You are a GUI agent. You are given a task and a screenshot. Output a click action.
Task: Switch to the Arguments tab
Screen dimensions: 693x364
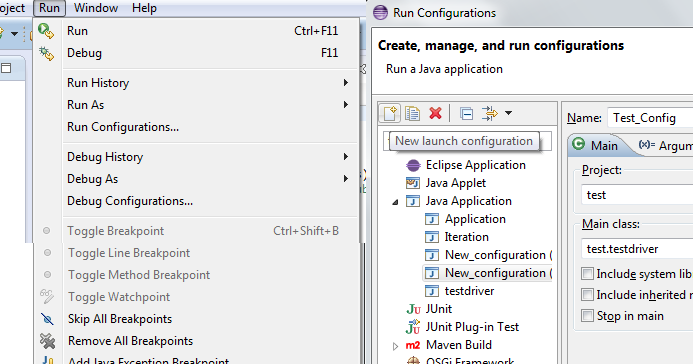665,145
